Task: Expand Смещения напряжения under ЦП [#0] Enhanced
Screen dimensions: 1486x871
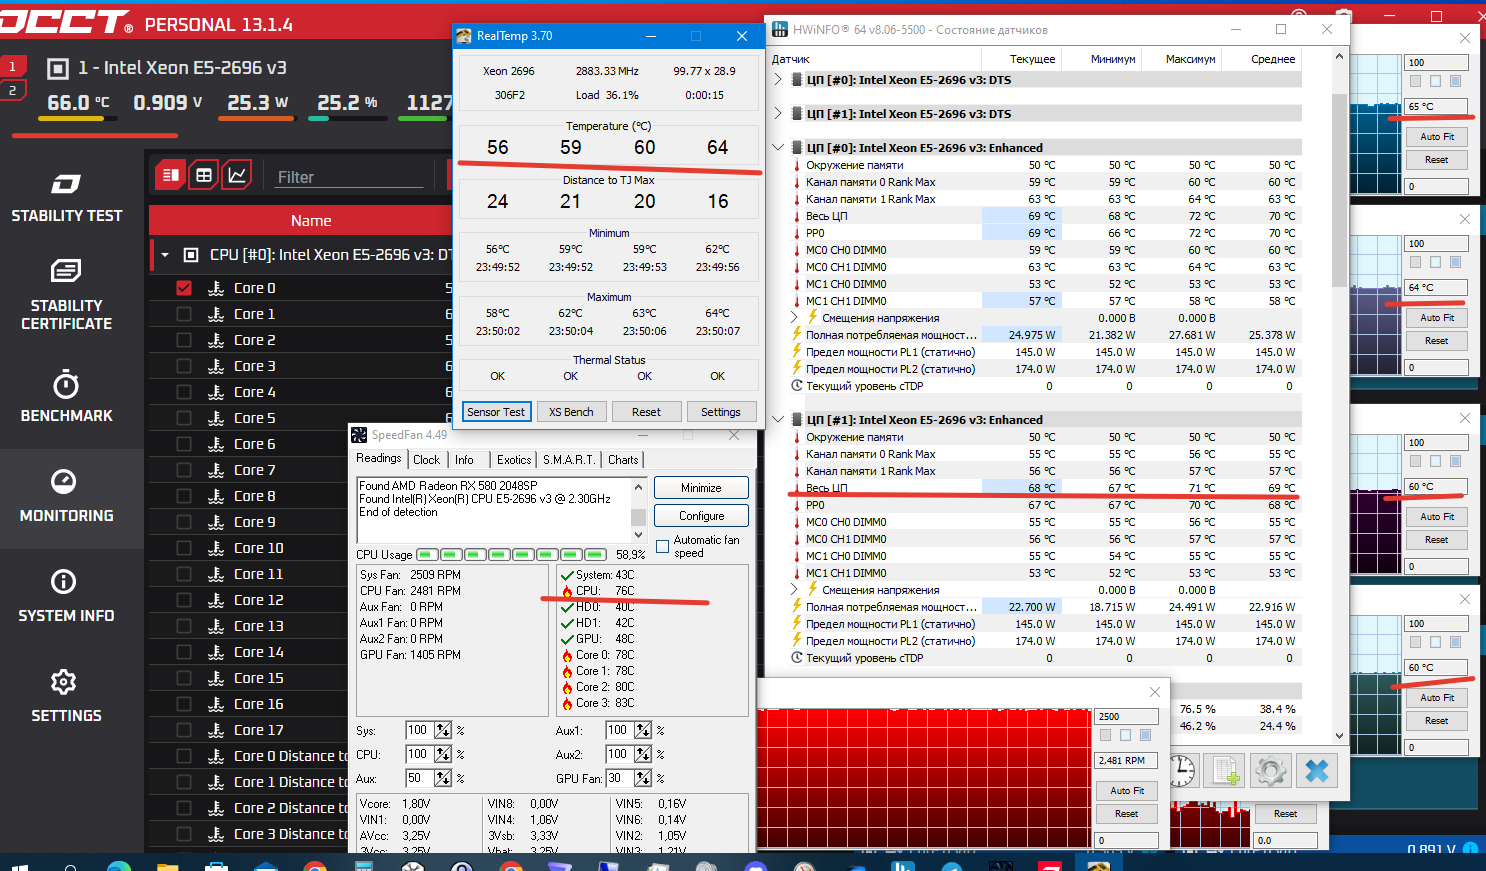Action: (x=795, y=317)
